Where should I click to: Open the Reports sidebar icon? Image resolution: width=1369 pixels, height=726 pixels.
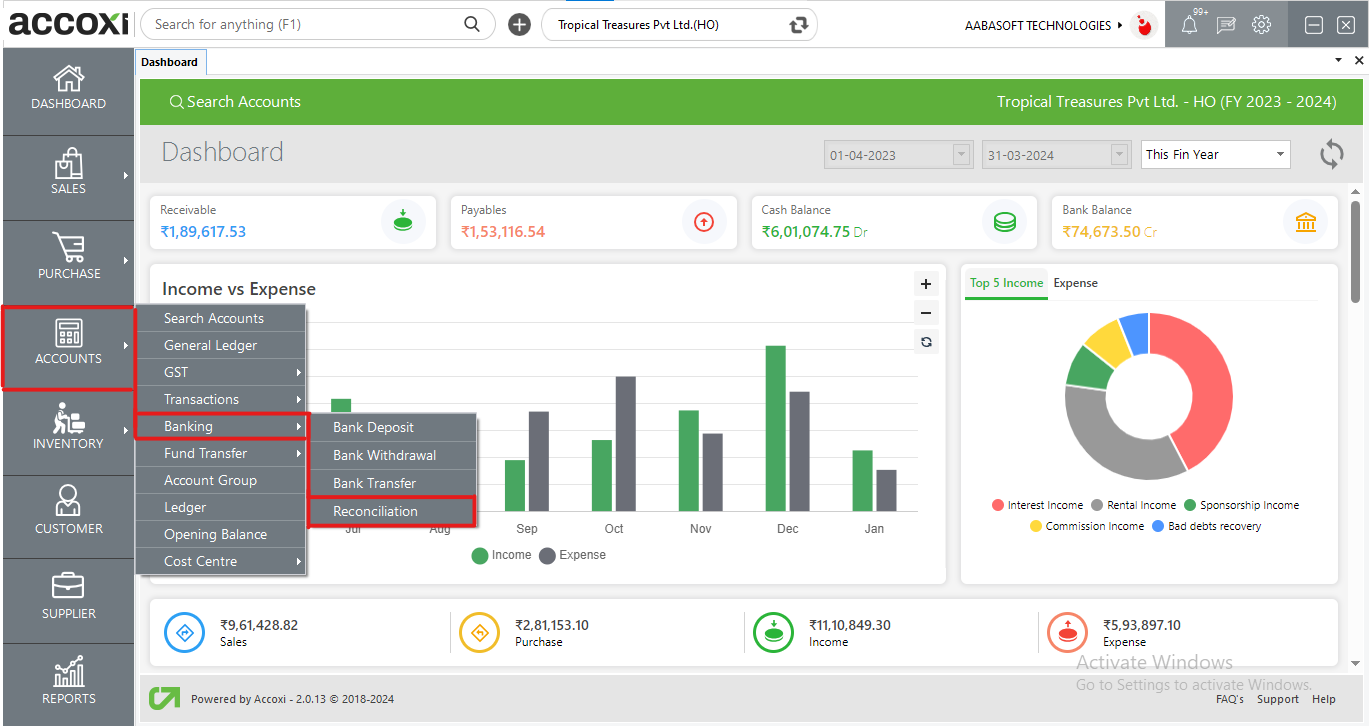pos(68,680)
